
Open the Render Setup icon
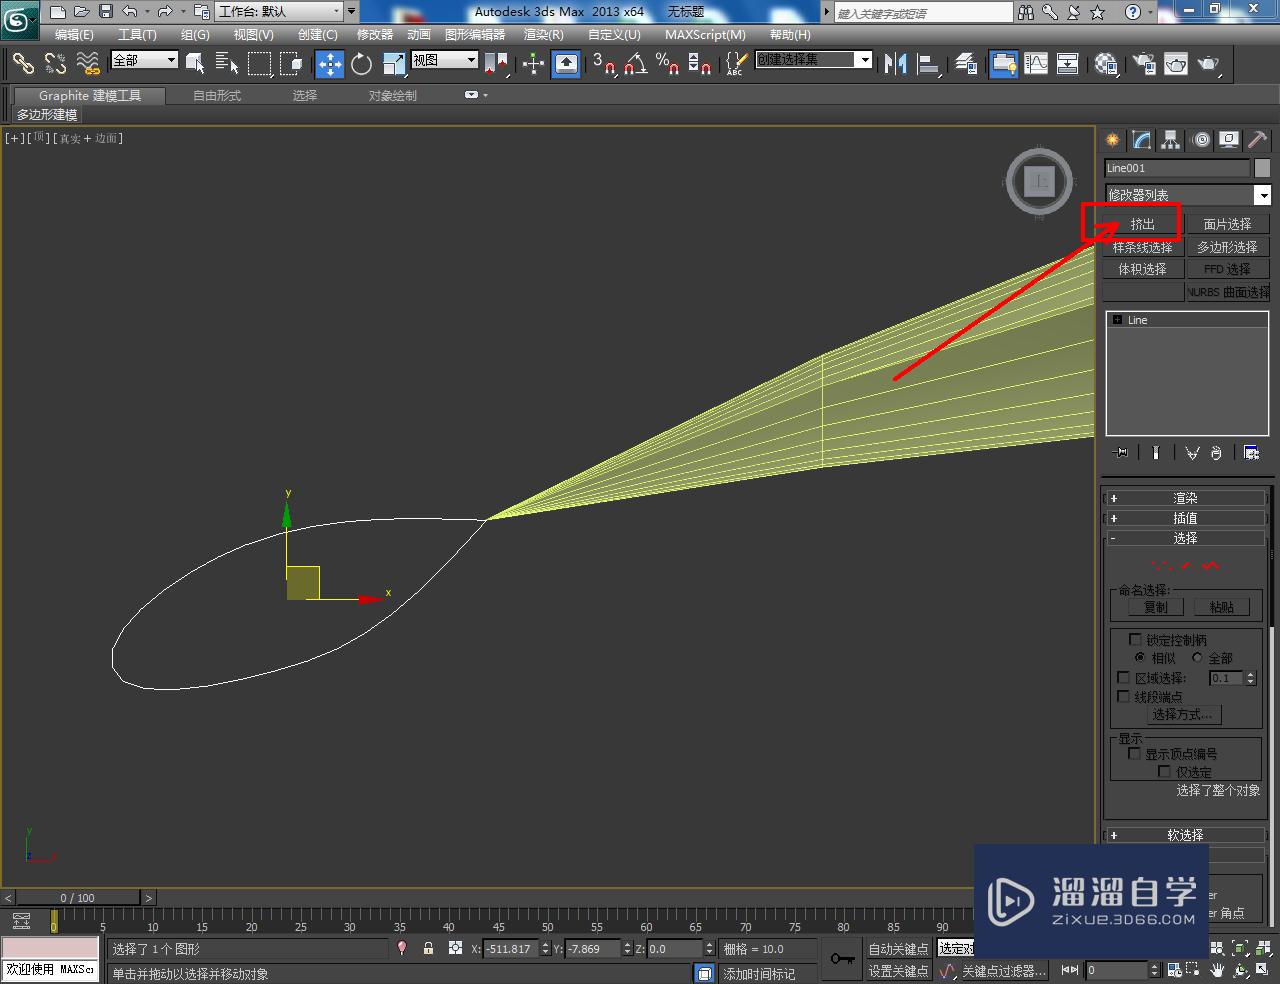(1143, 64)
